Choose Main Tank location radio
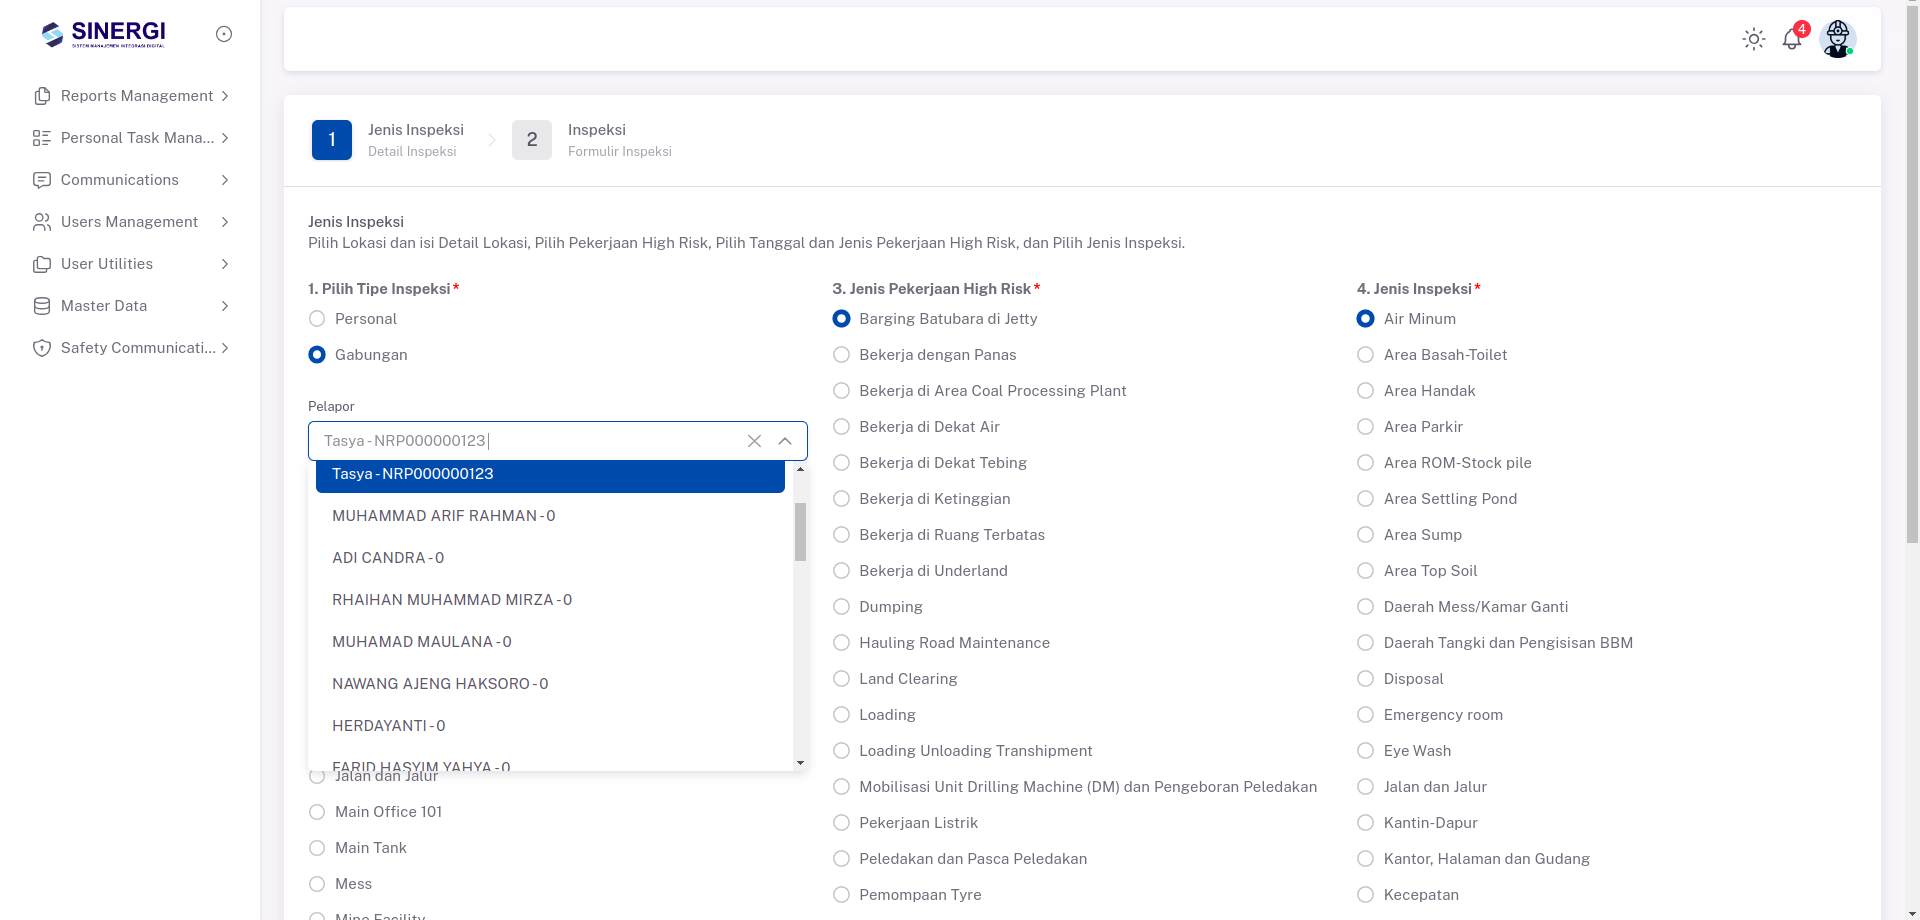The height and width of the screenshot is (920, 1920). (317, 848)
